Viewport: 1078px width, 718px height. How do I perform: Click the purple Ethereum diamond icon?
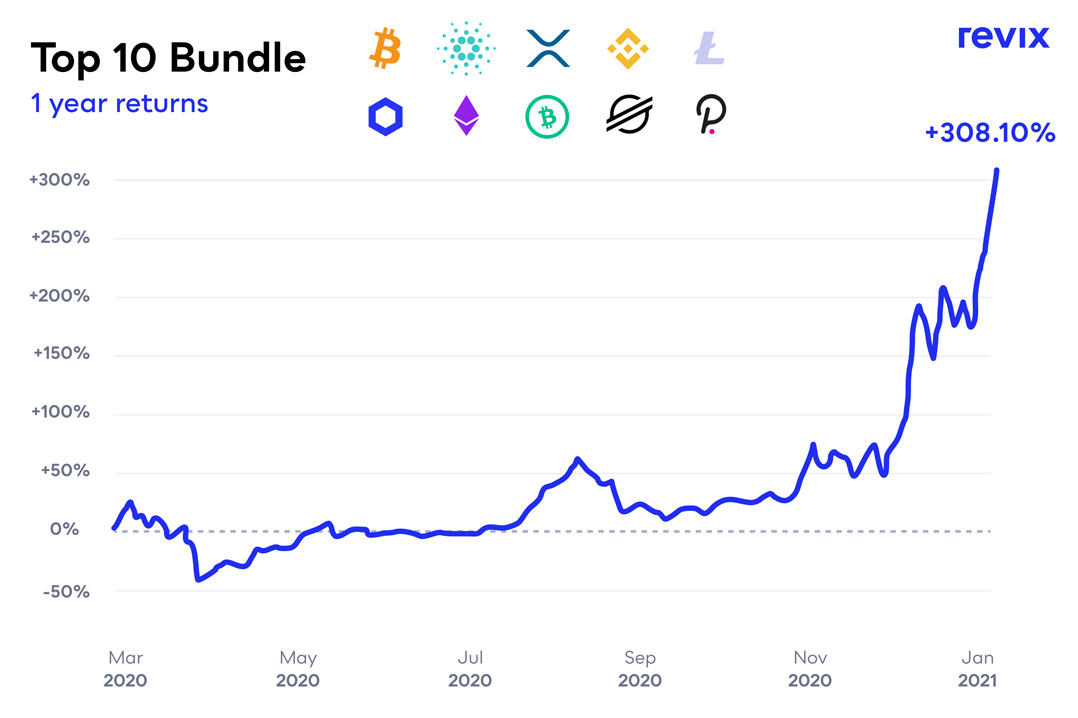(x=466, y=117)
